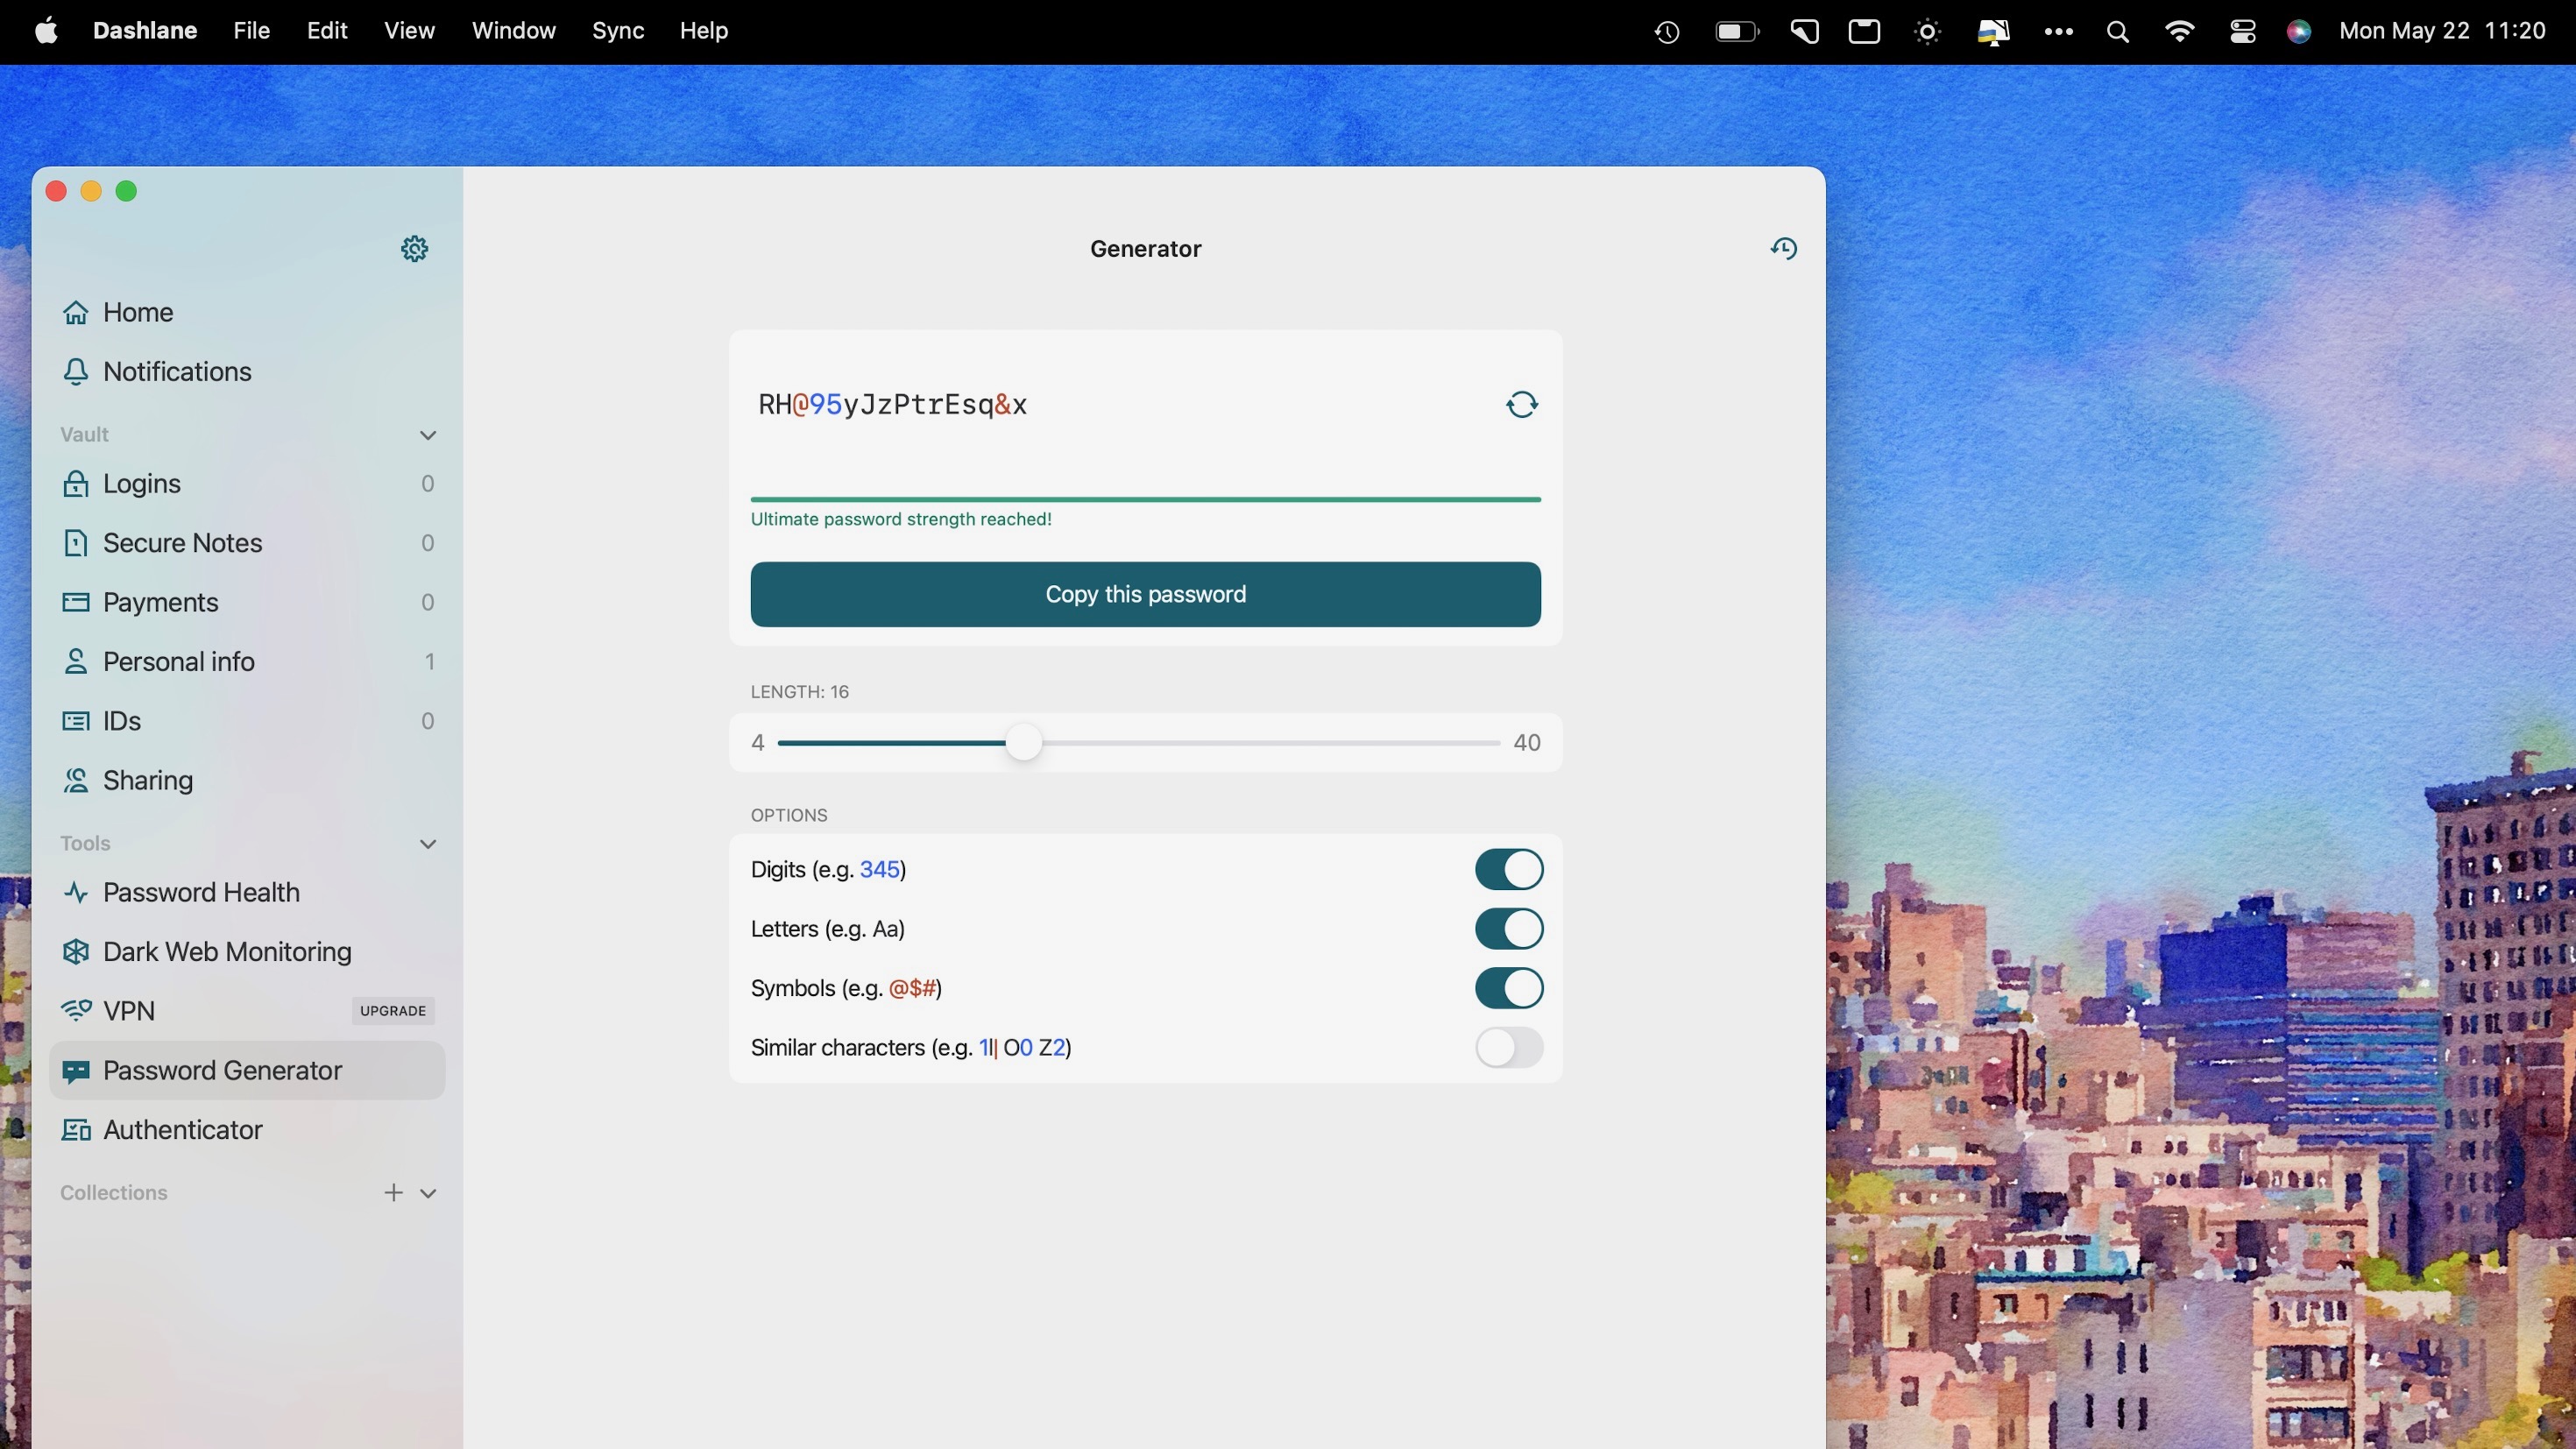
Task: Open the Window menu
Action: click(513, 31)
